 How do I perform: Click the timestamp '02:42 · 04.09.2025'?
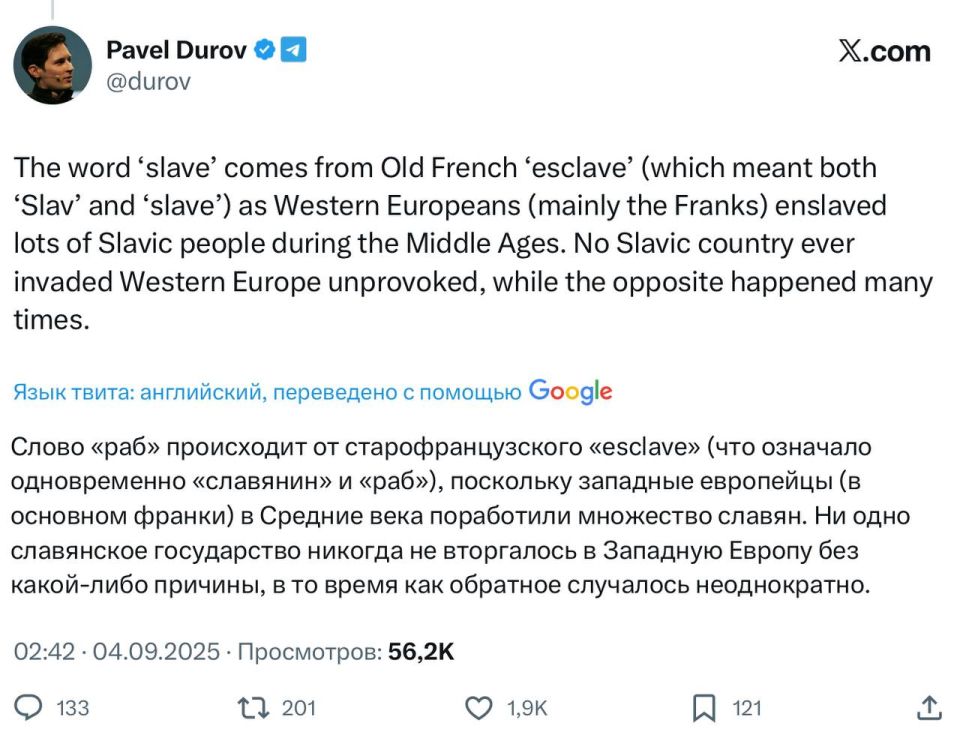(x=115, y=650)
